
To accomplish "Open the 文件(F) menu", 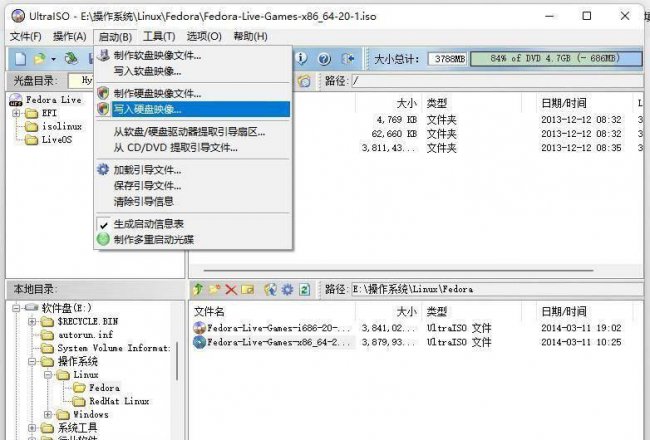I will pos(26,36).
